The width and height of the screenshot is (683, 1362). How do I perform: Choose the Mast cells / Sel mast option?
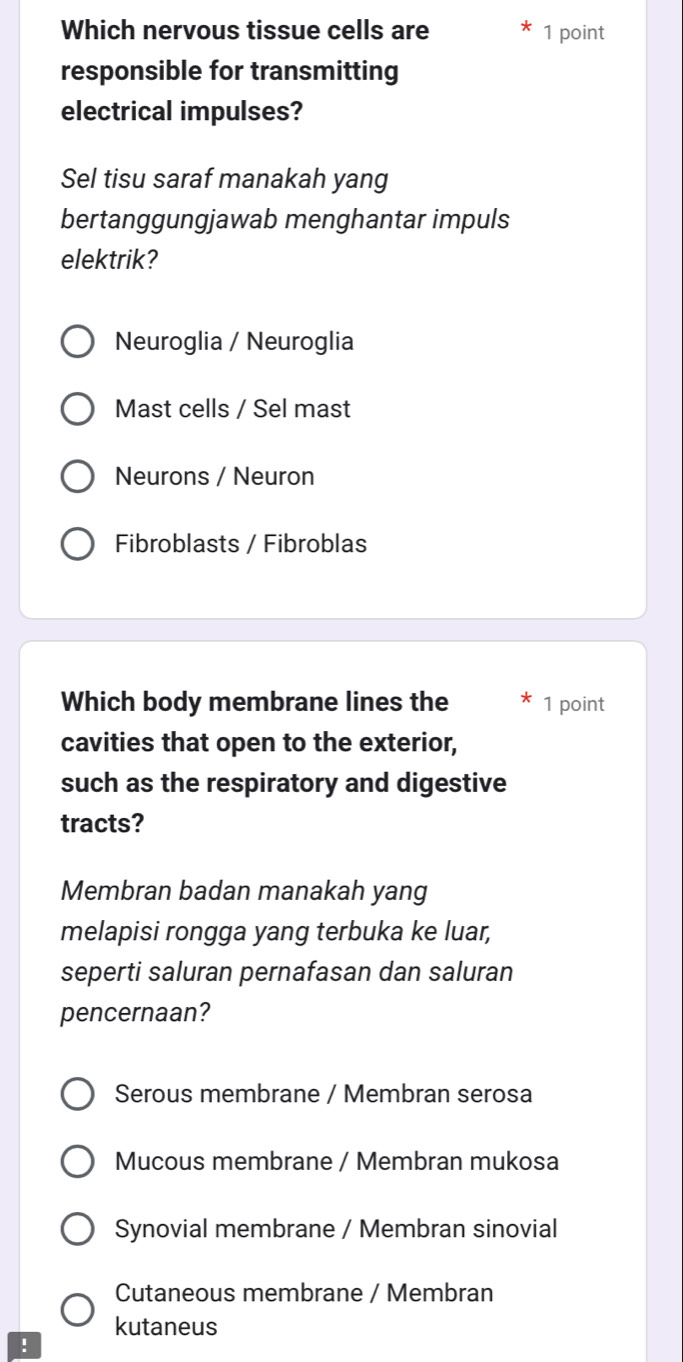tap(78, 409)
